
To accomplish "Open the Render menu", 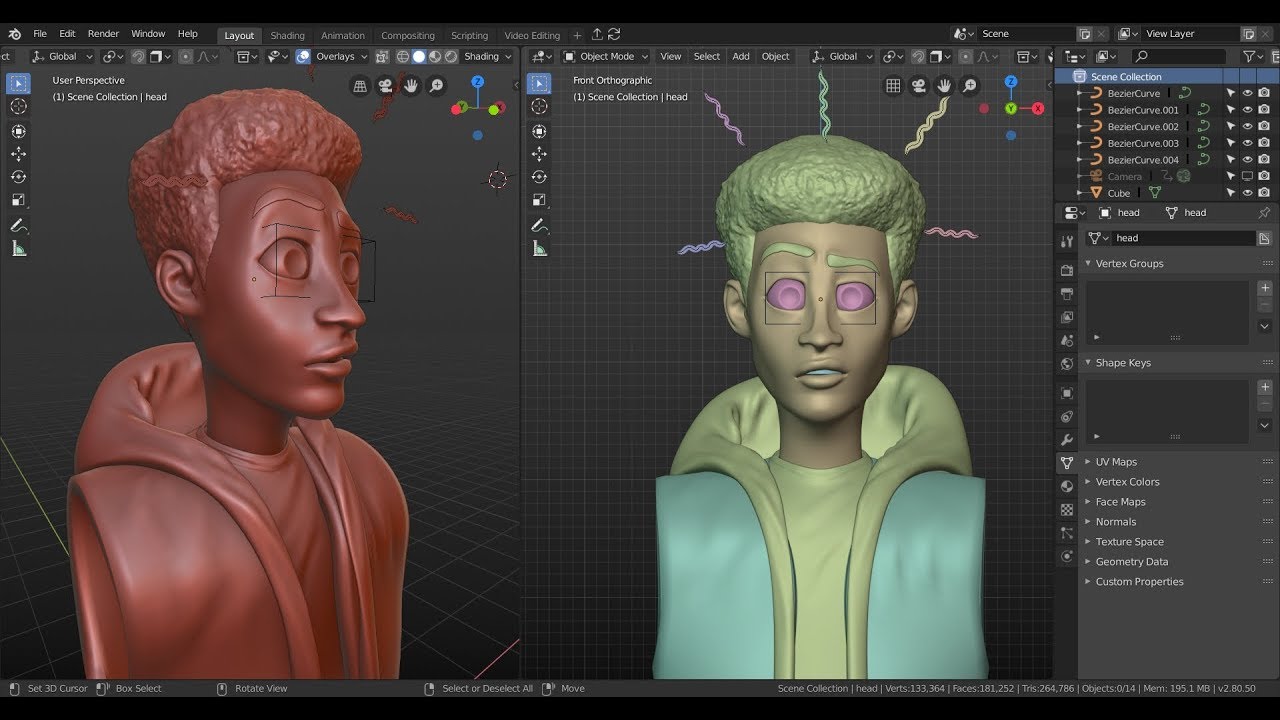I will [103, 34].
